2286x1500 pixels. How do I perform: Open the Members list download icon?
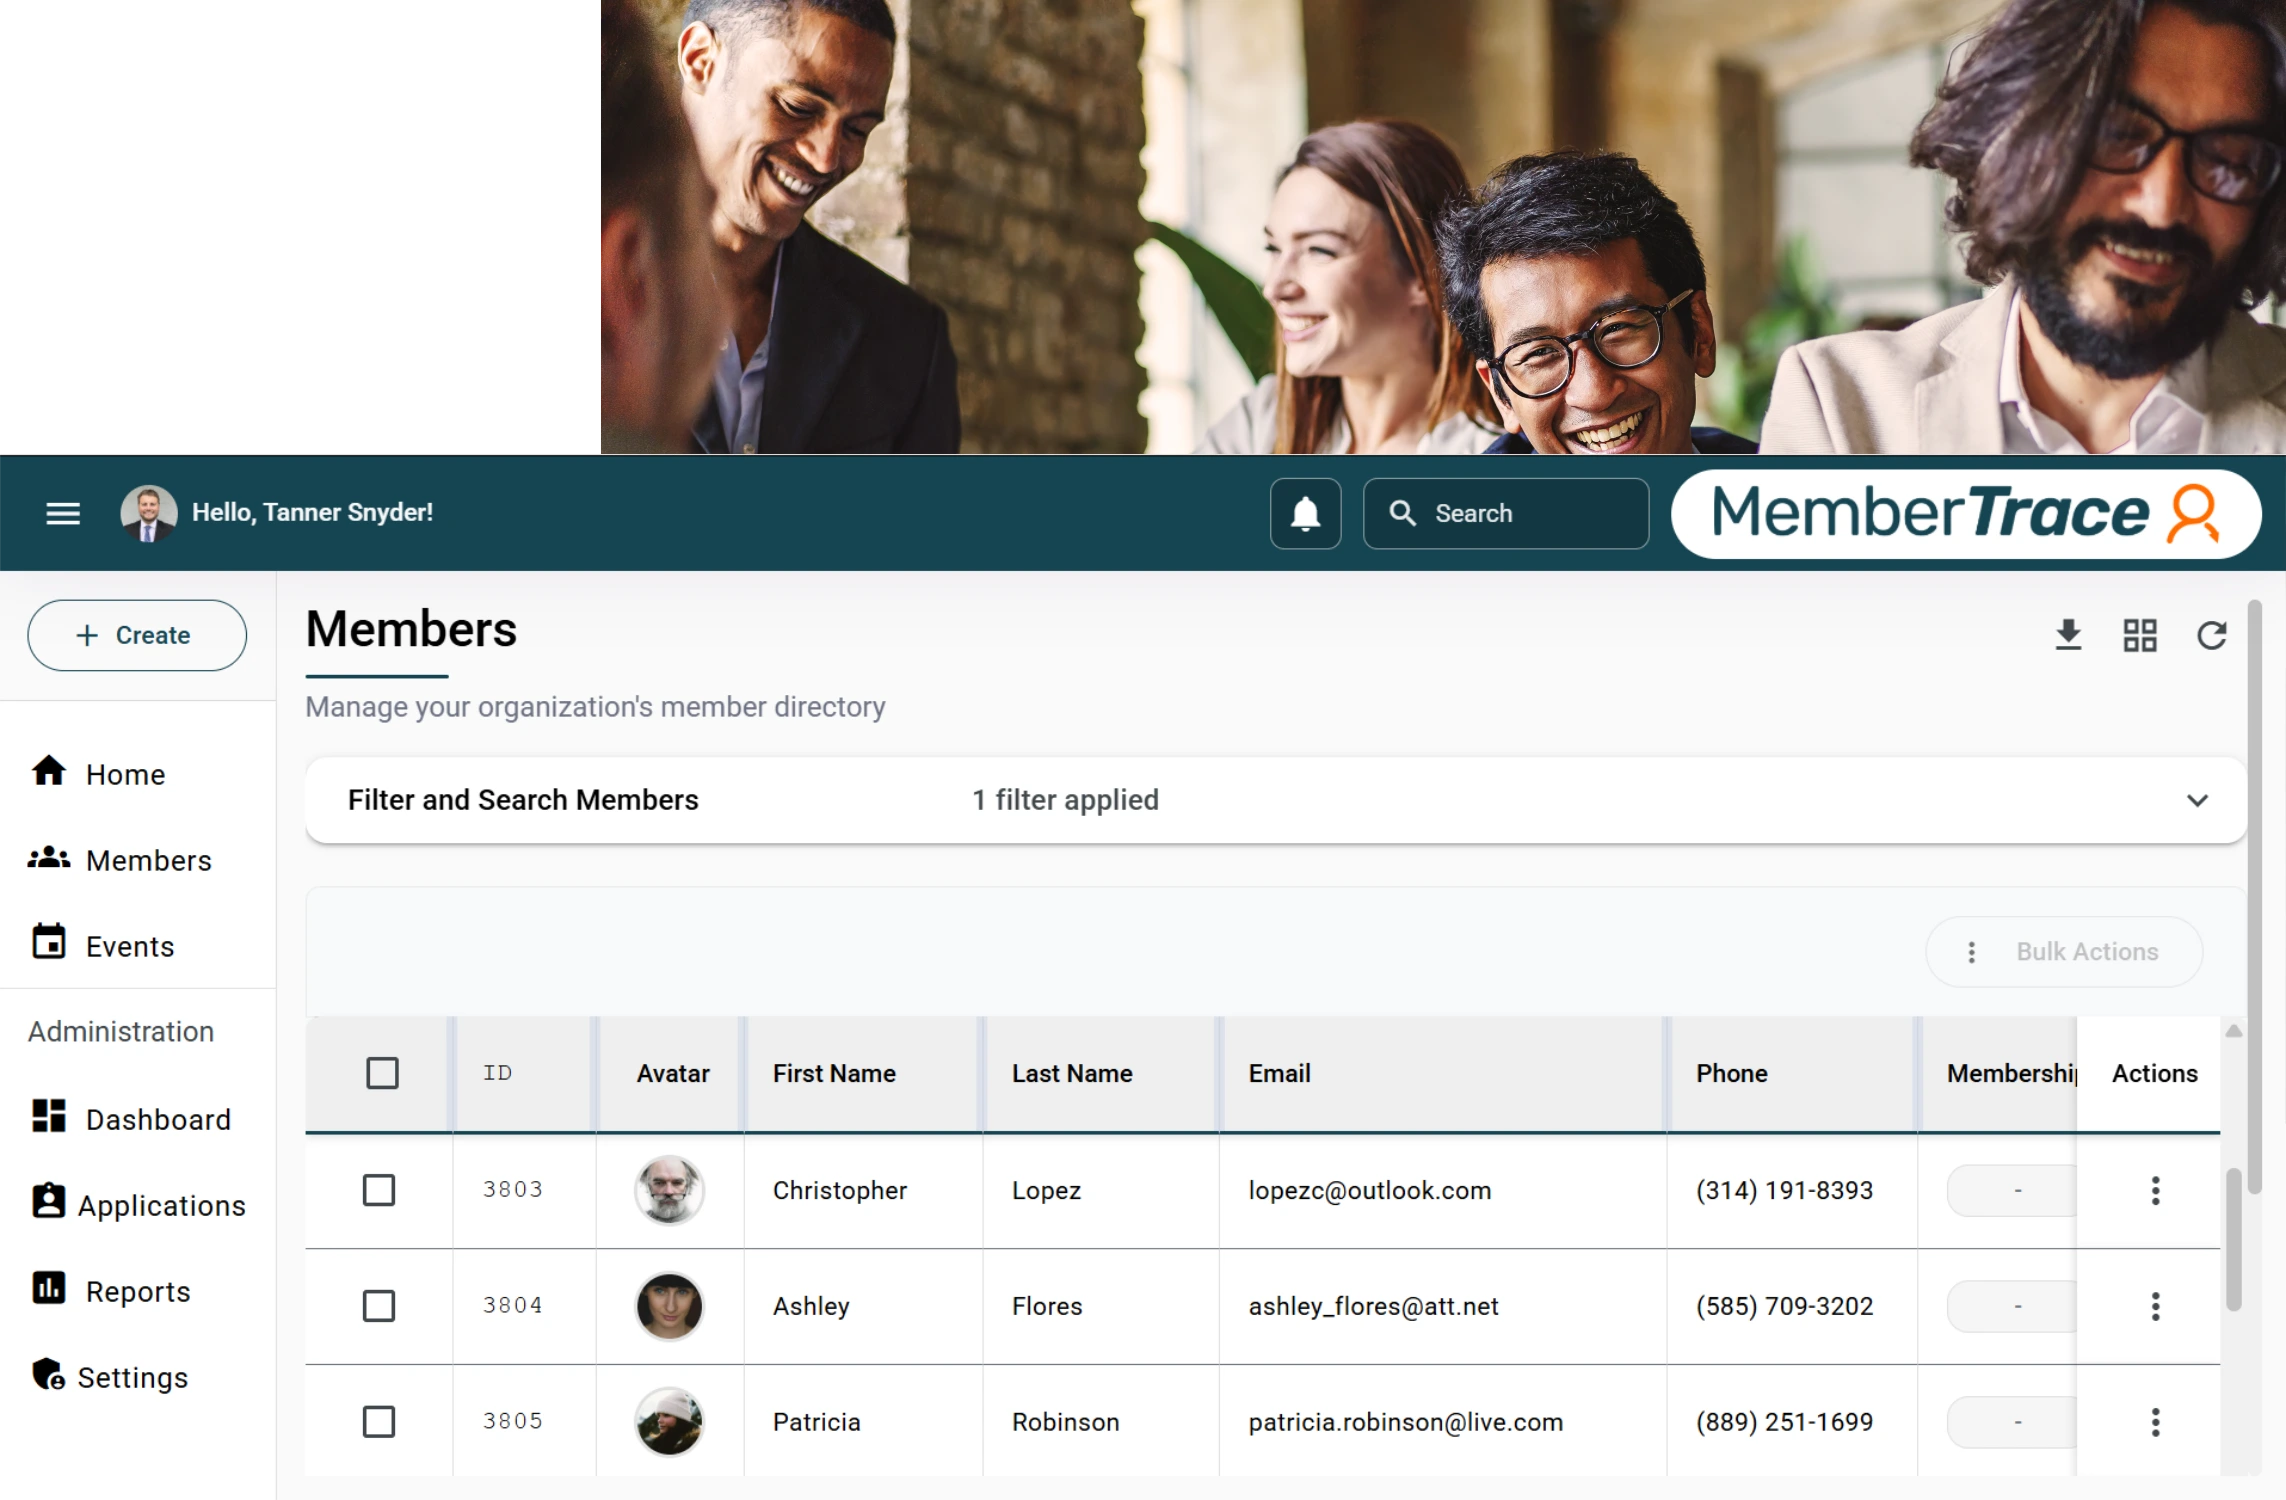tap(2069, 635)
